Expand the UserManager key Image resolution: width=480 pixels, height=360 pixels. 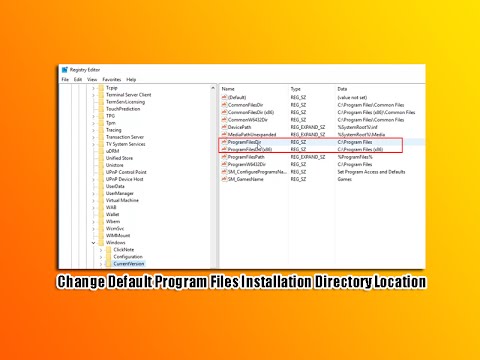(x=94, y=193)
